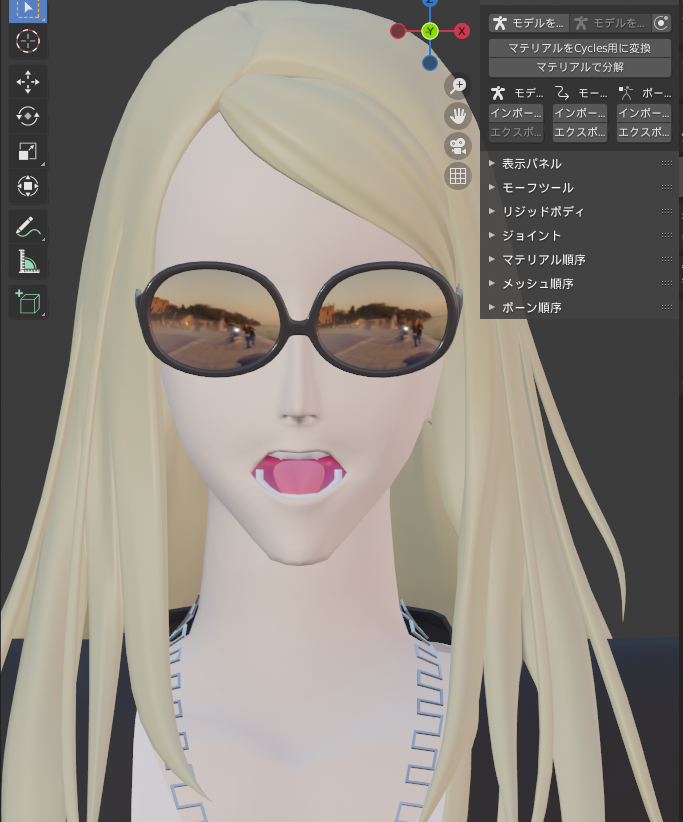The image size is (683, 822).
Task: Click インポー... under the モー... motion column
Action: (580, 113)
